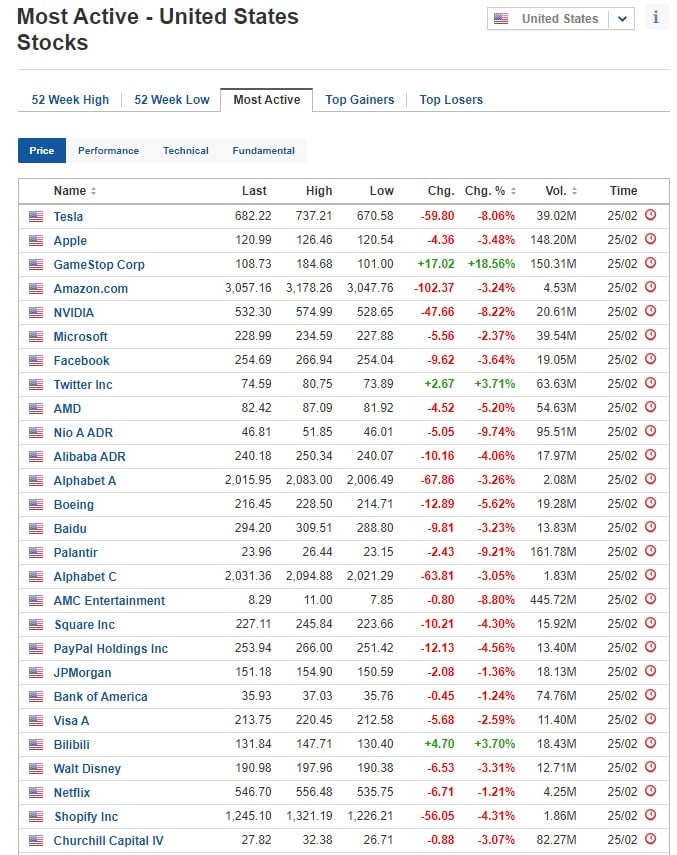Select the Technical view button

pos(185,150)
